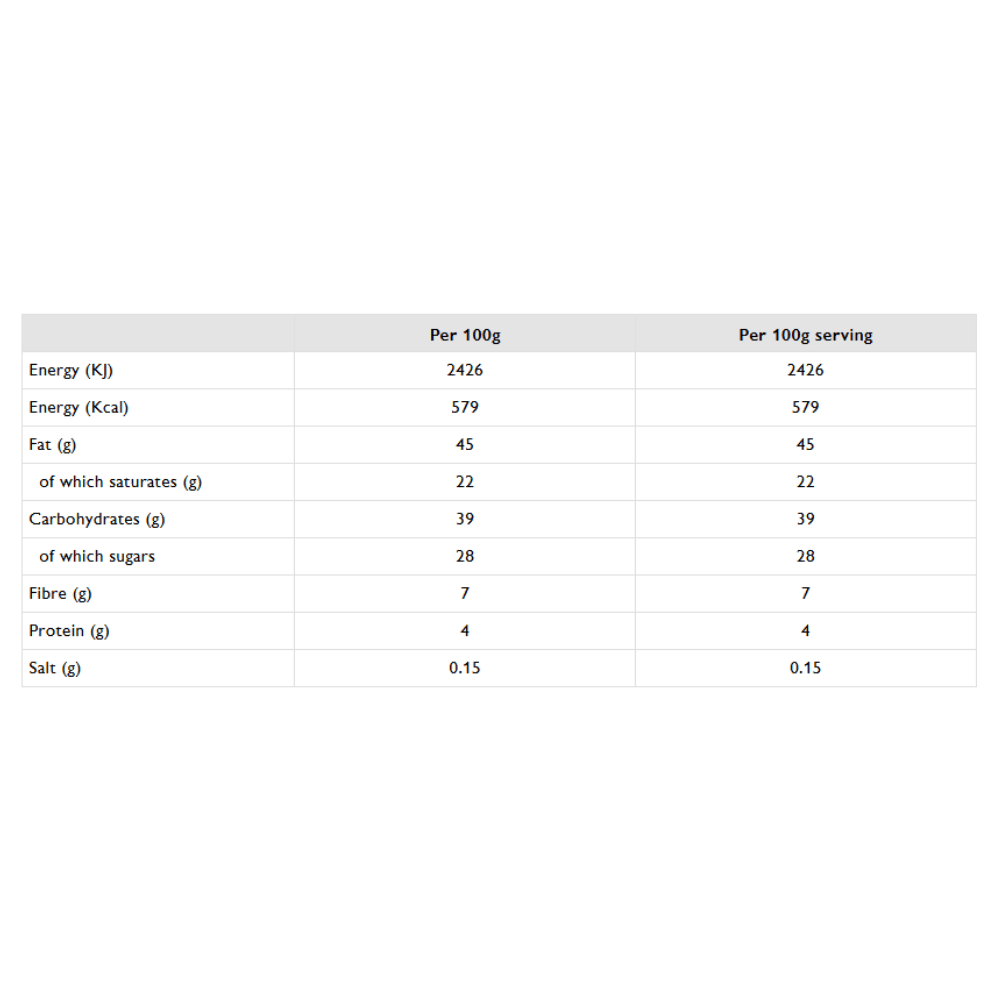Select the fat value 45 under Per 100g
The image size is (1000, 1000).
[465, 444]
